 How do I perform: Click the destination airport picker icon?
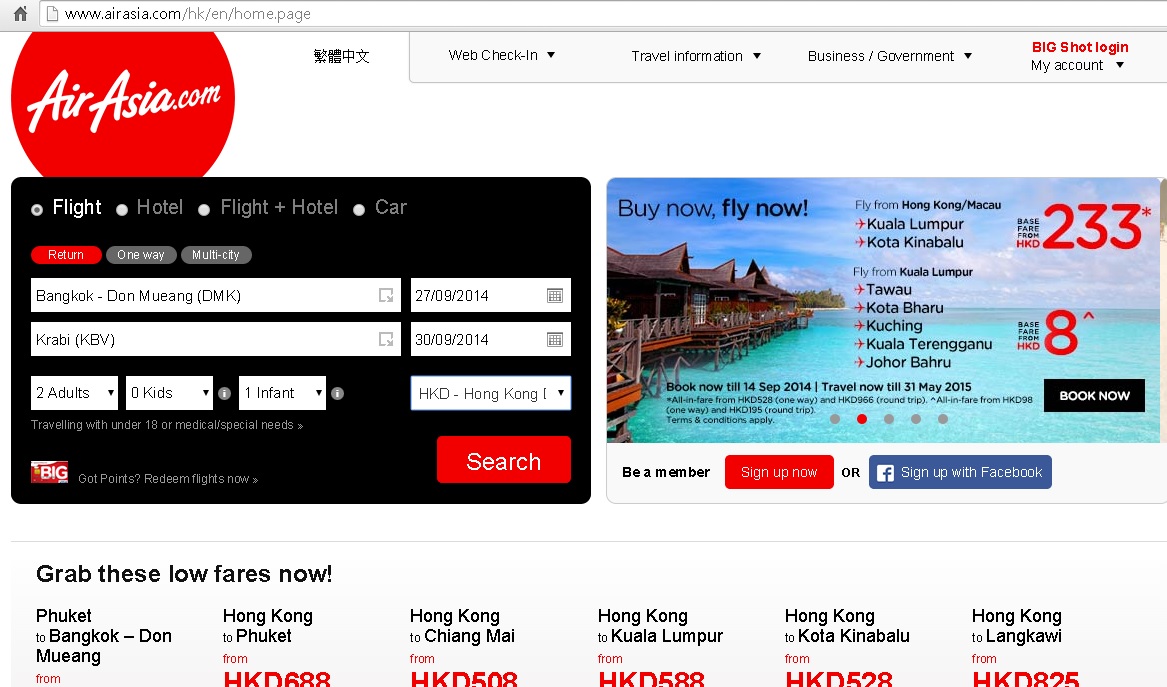click(386, 340)
